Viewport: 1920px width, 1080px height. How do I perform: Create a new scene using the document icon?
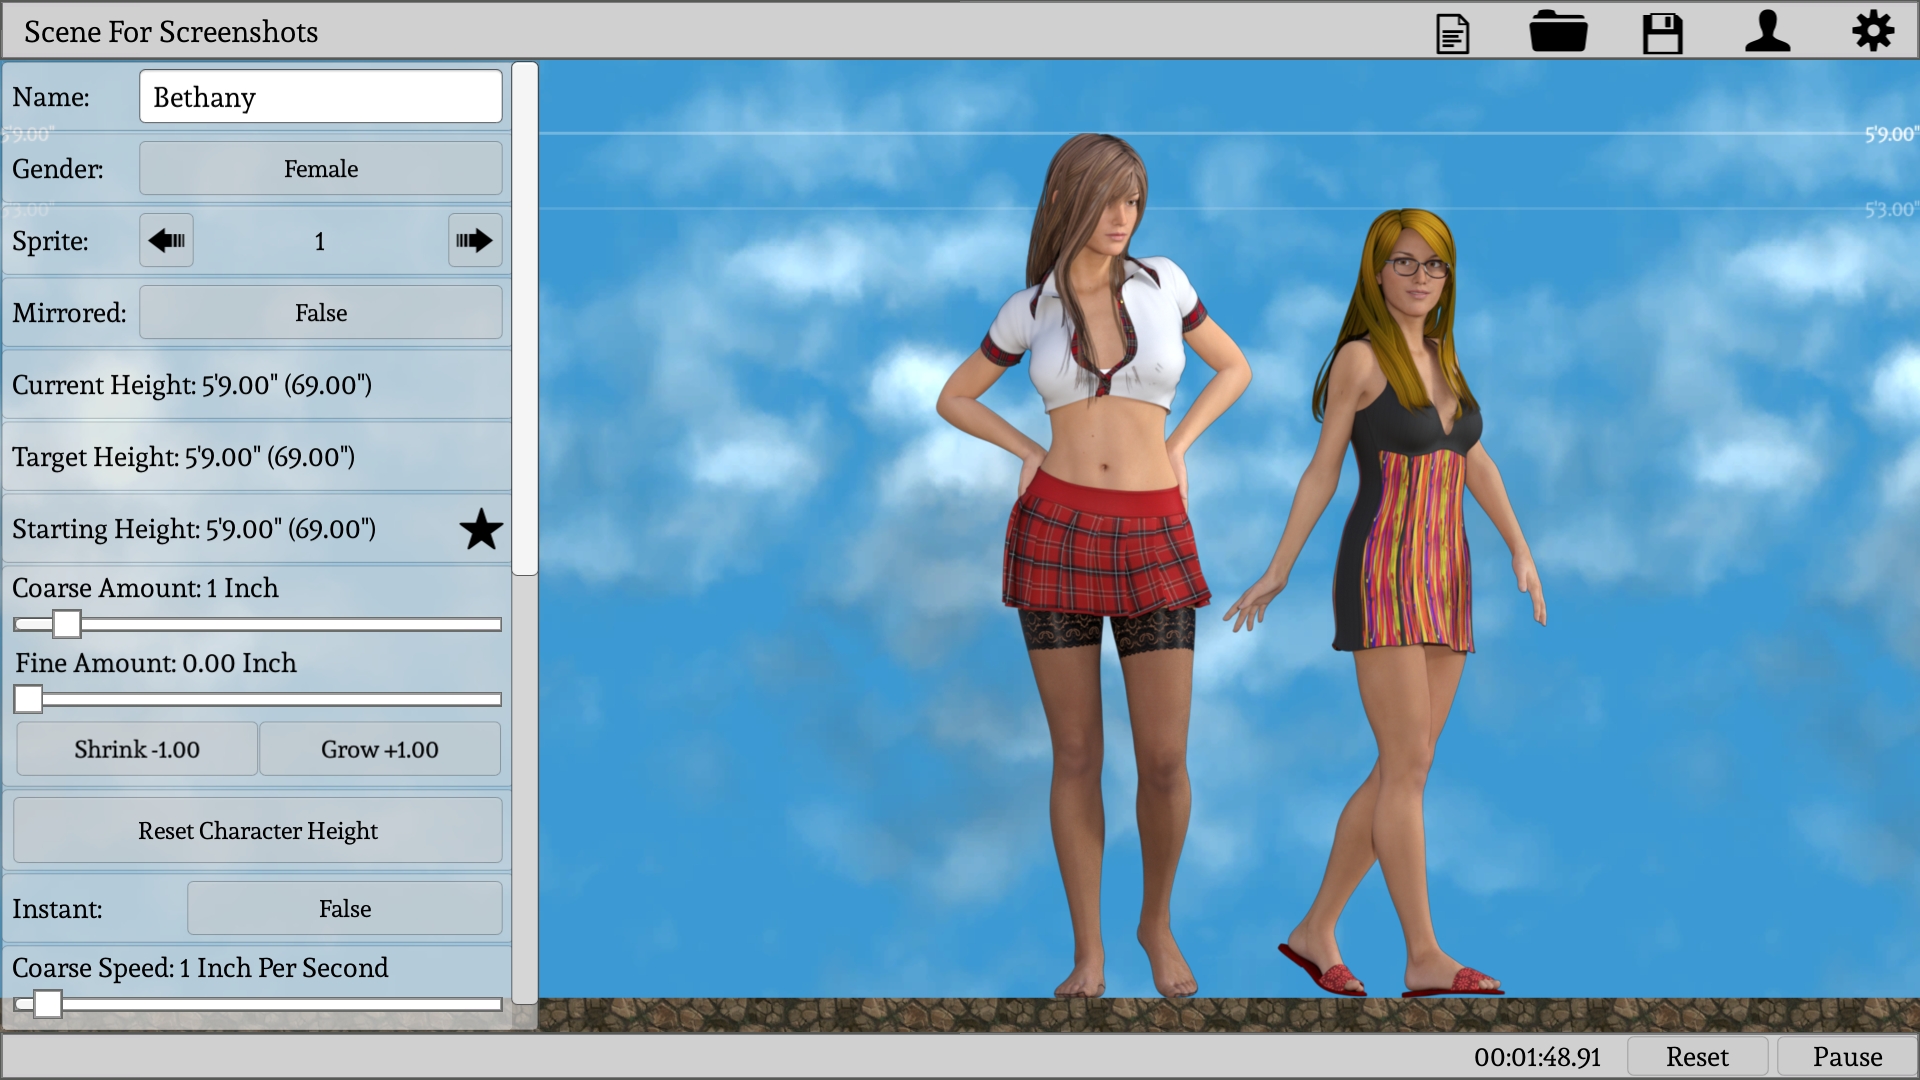click(x=1452, y=32)
